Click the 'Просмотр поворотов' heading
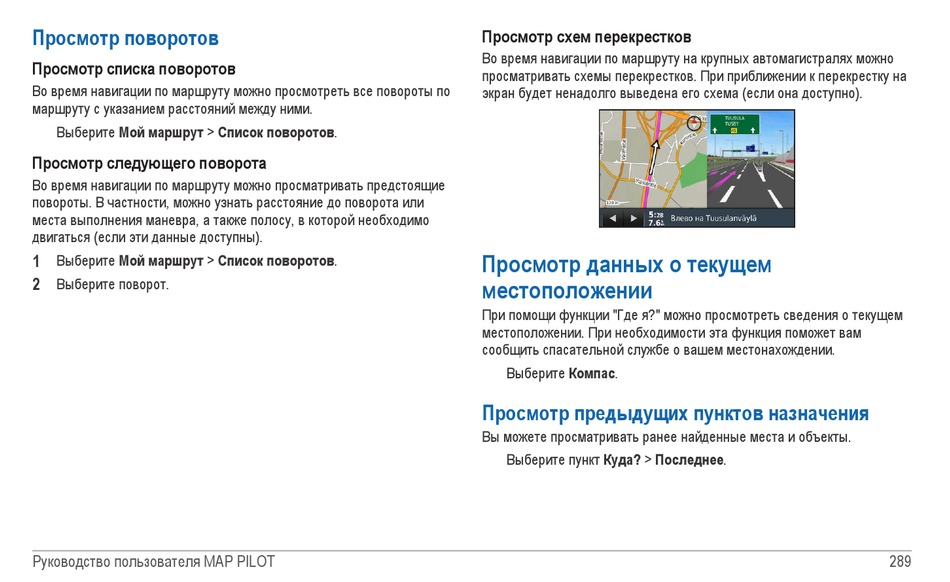Image resolution: width=950 pixels, height=582 pixels. (125, 38)
